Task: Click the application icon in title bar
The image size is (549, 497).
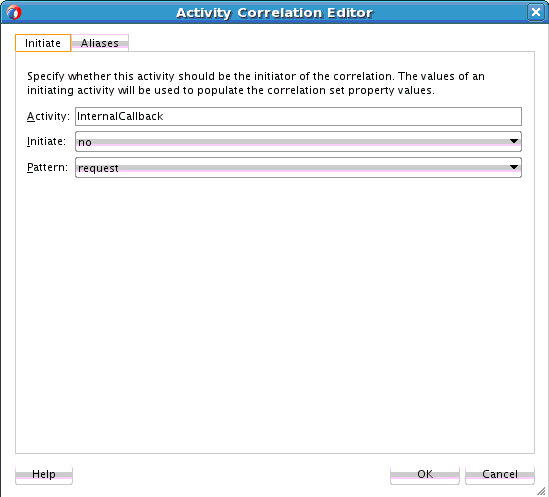Action: point(14,13)
